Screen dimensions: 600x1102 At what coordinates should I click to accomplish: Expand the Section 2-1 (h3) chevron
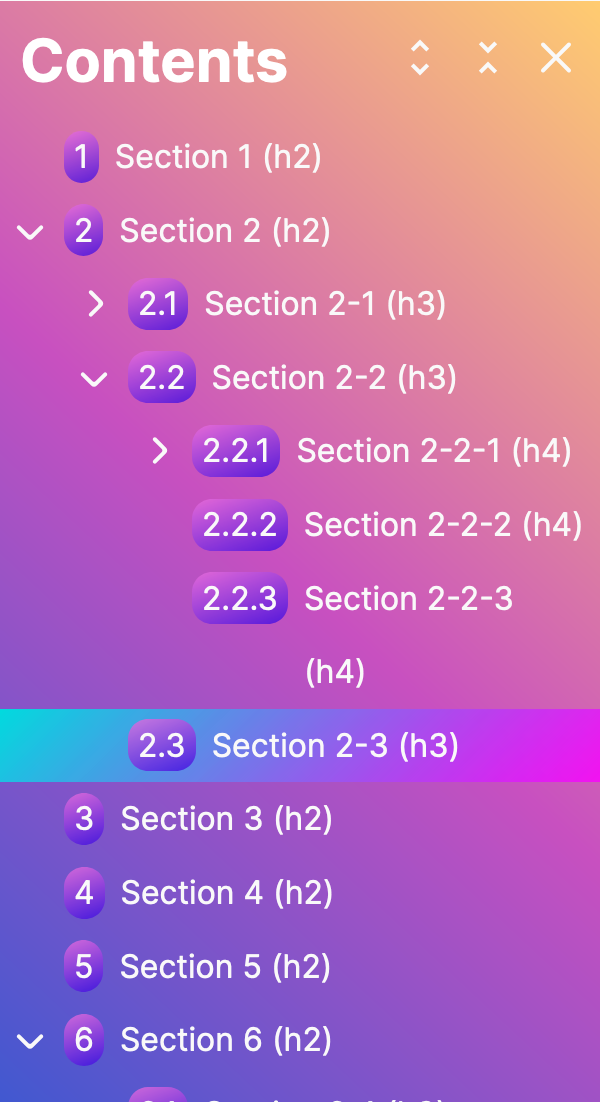[96, 305]
